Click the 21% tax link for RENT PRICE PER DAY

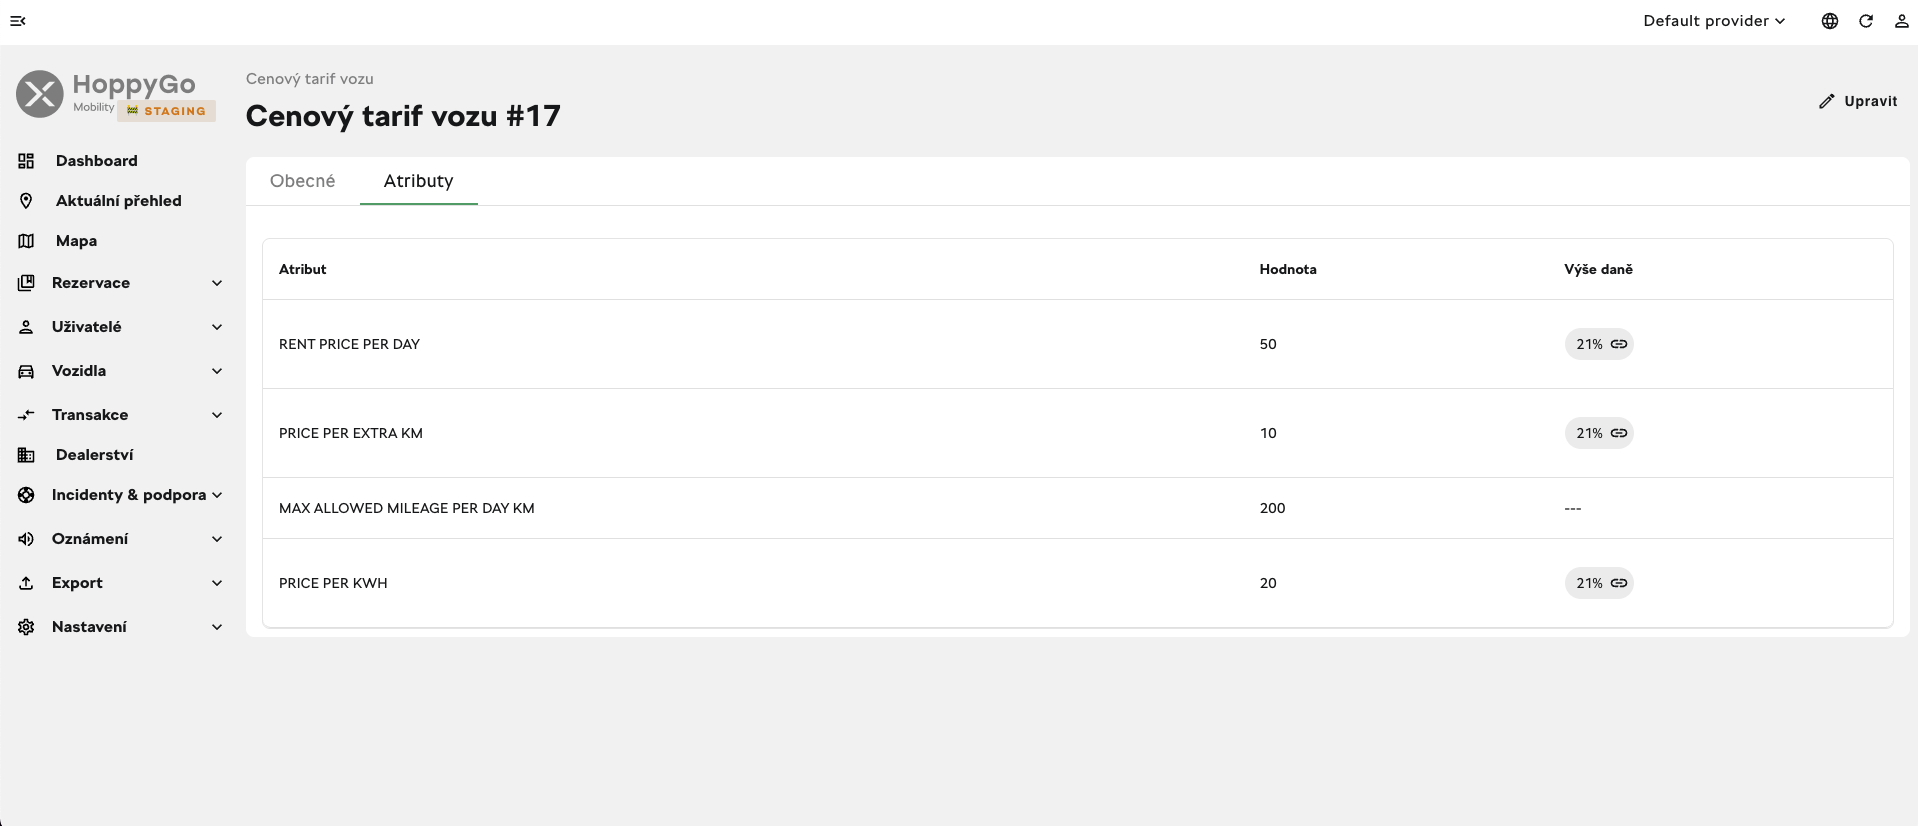(1599, 344)
